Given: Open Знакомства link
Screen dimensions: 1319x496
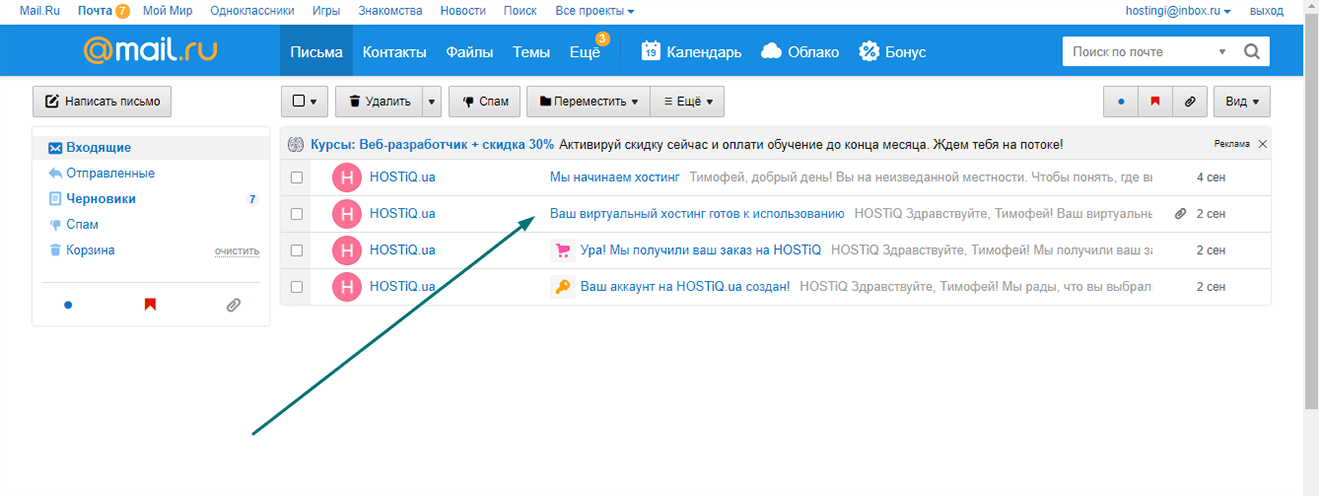Looking at the screenshot, I should 390,11.
